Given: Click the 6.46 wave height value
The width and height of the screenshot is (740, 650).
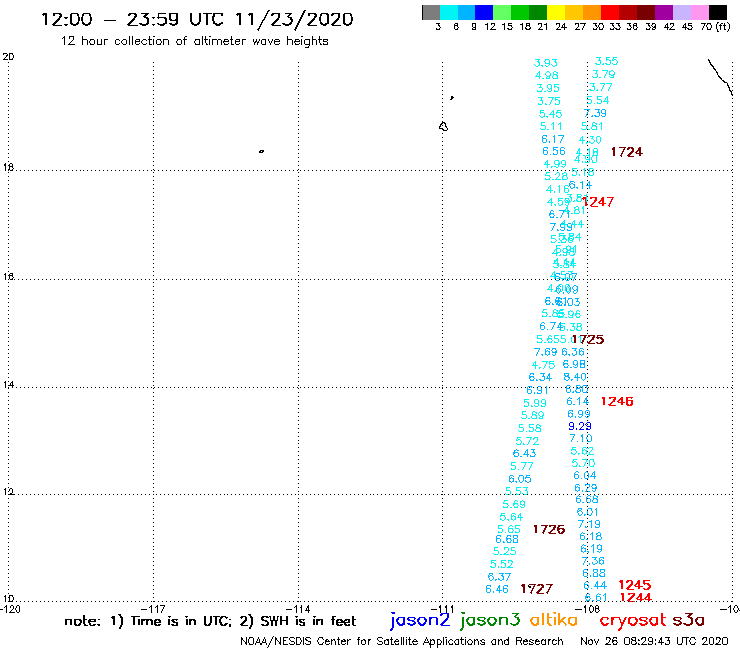Looking at the screenshot, I should tap(497, 590).
